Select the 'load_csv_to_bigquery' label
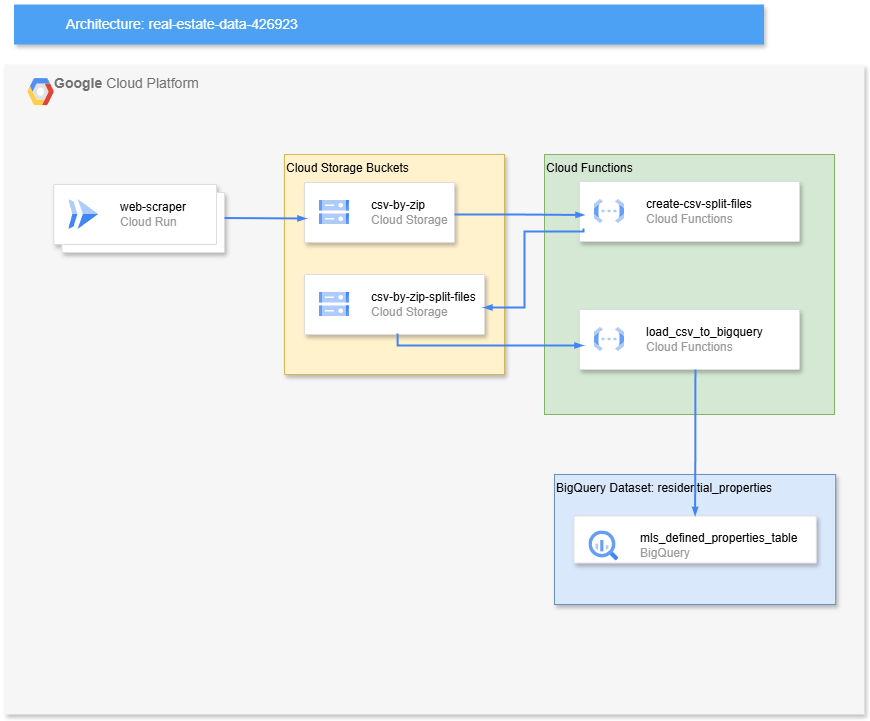Image resolution: width=870 pixels, height=721 pixels. [704, 332]
